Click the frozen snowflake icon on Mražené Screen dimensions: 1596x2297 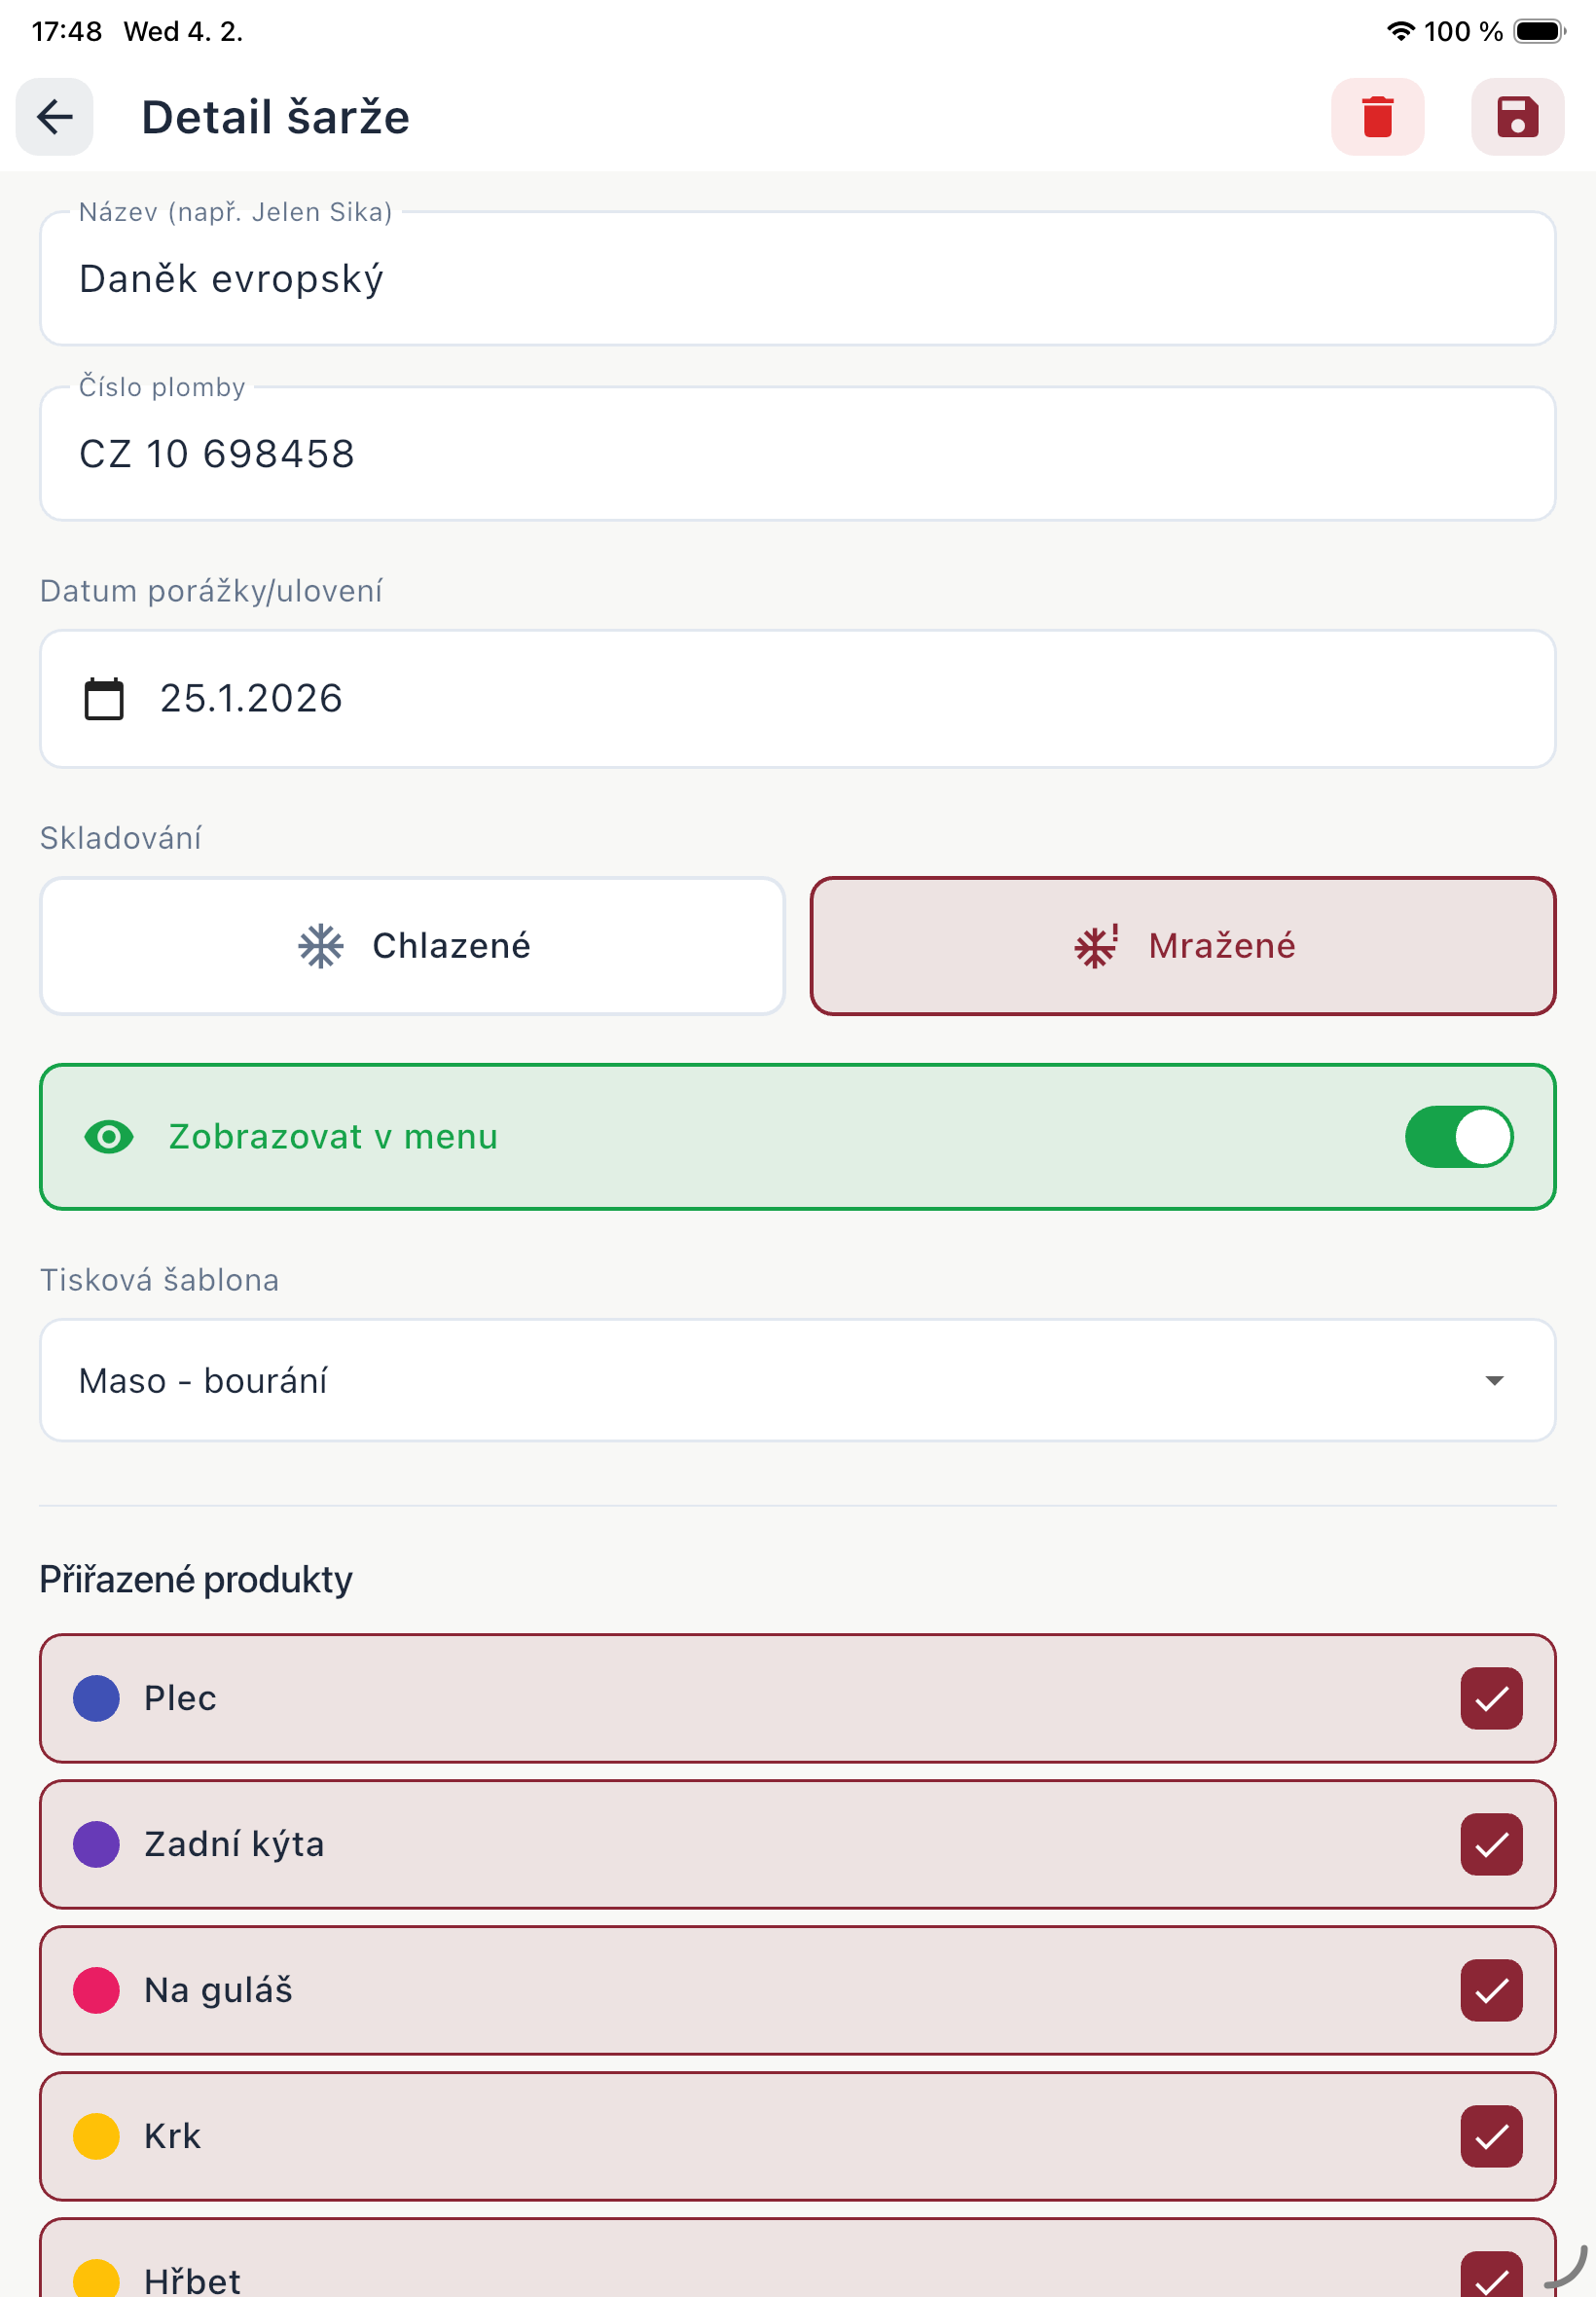1096,945
